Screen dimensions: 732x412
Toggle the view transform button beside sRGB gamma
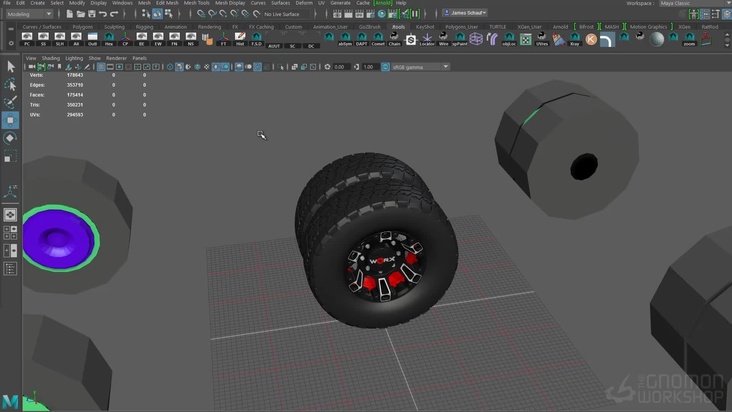385,67
